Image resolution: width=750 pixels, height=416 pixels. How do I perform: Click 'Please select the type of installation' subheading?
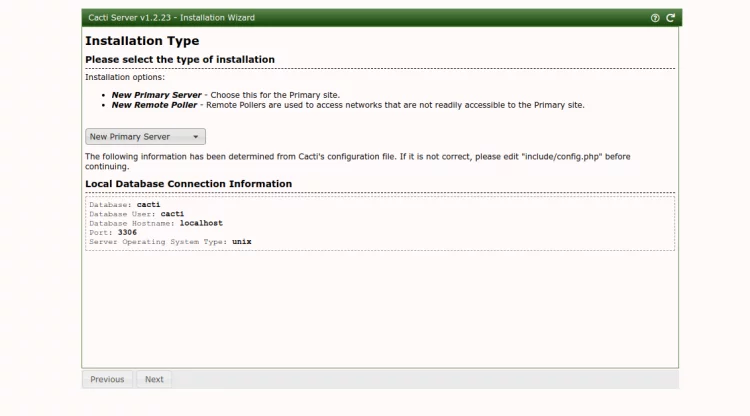[180, 60]
